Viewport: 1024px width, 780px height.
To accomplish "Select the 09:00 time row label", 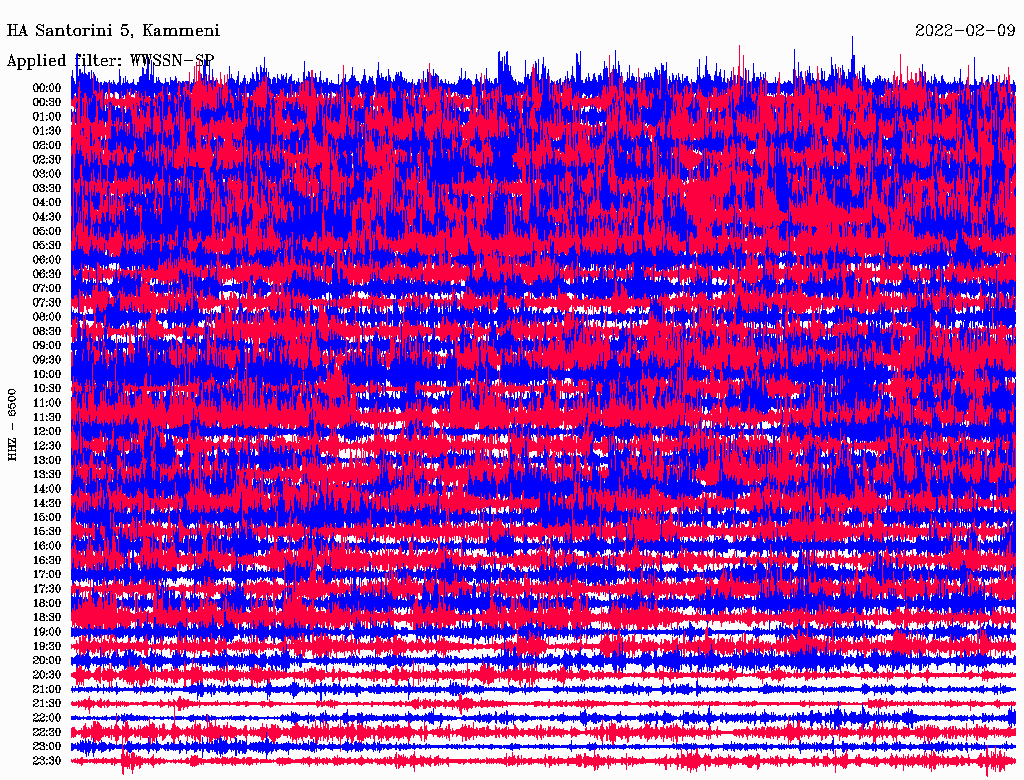I will 47,345.
